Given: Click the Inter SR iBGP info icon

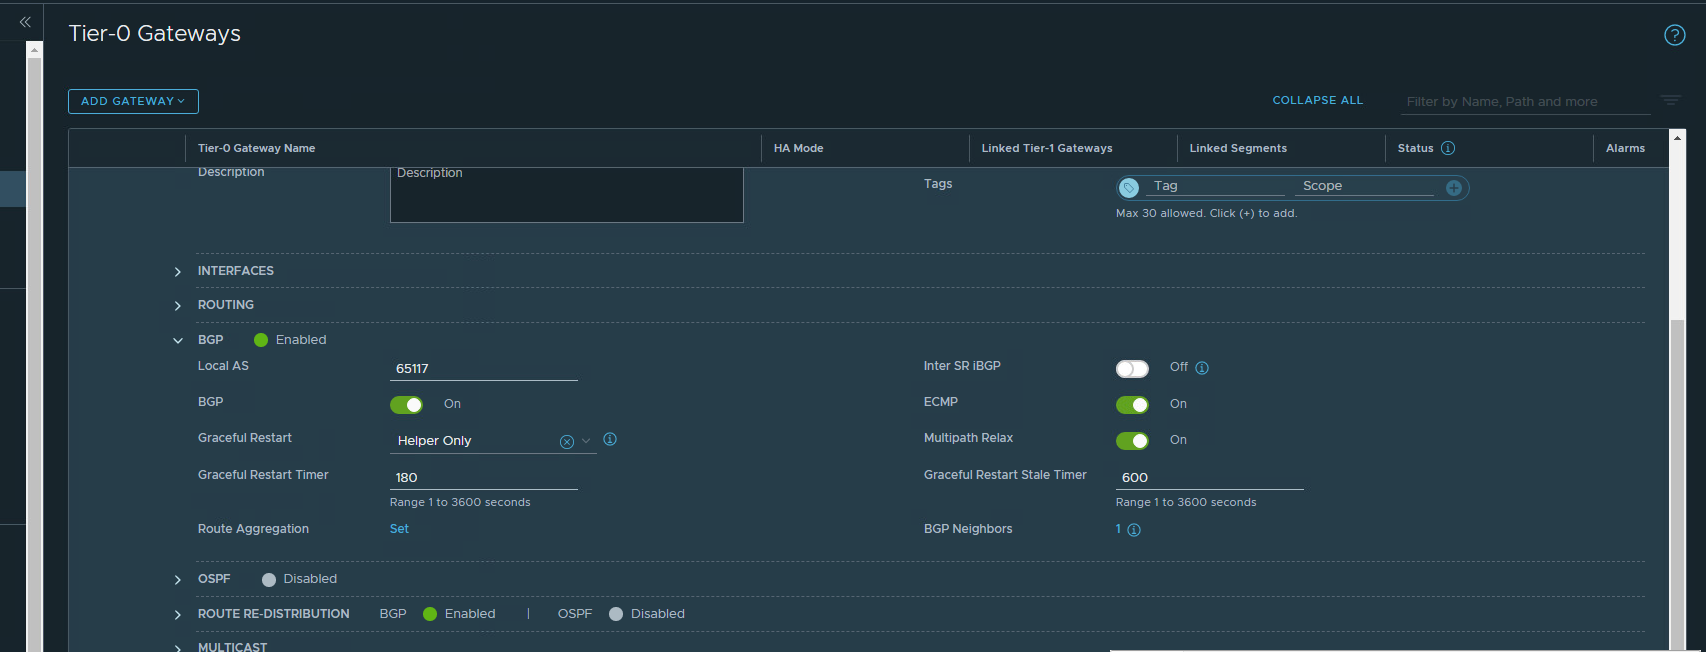Looking at the screenshot, I should pyautogui.click(x=1202, y=368).
